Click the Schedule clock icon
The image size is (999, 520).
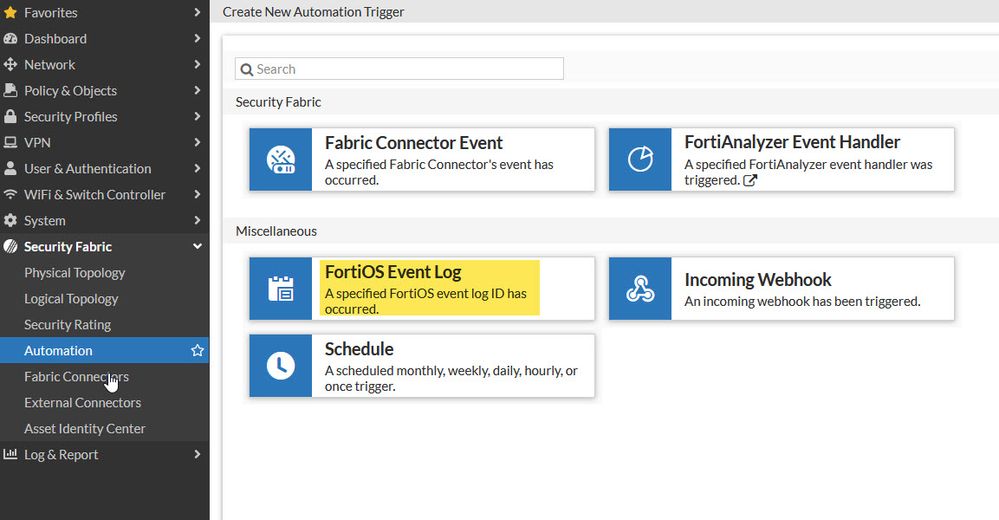click(281, 366)
